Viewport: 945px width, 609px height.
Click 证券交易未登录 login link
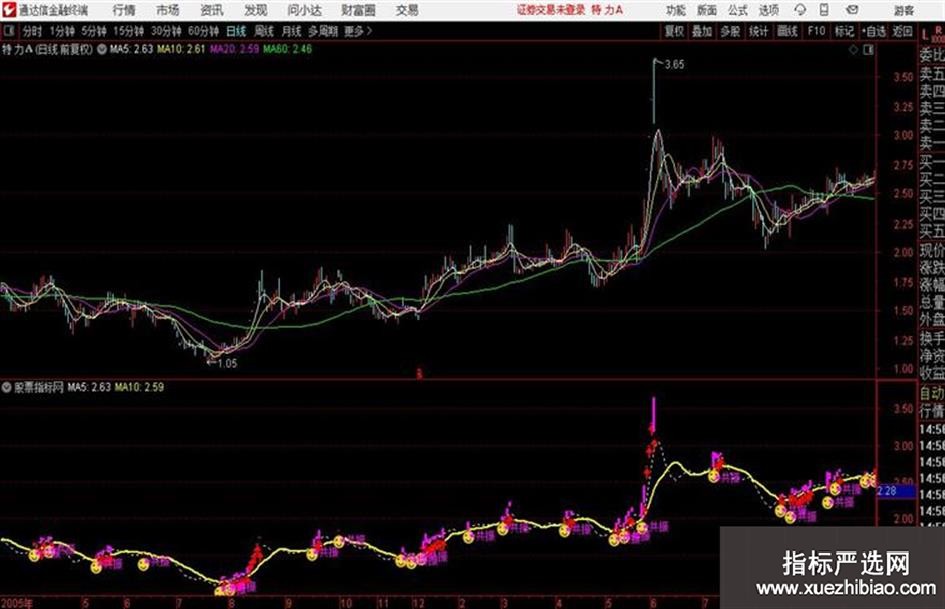(551, 10)
